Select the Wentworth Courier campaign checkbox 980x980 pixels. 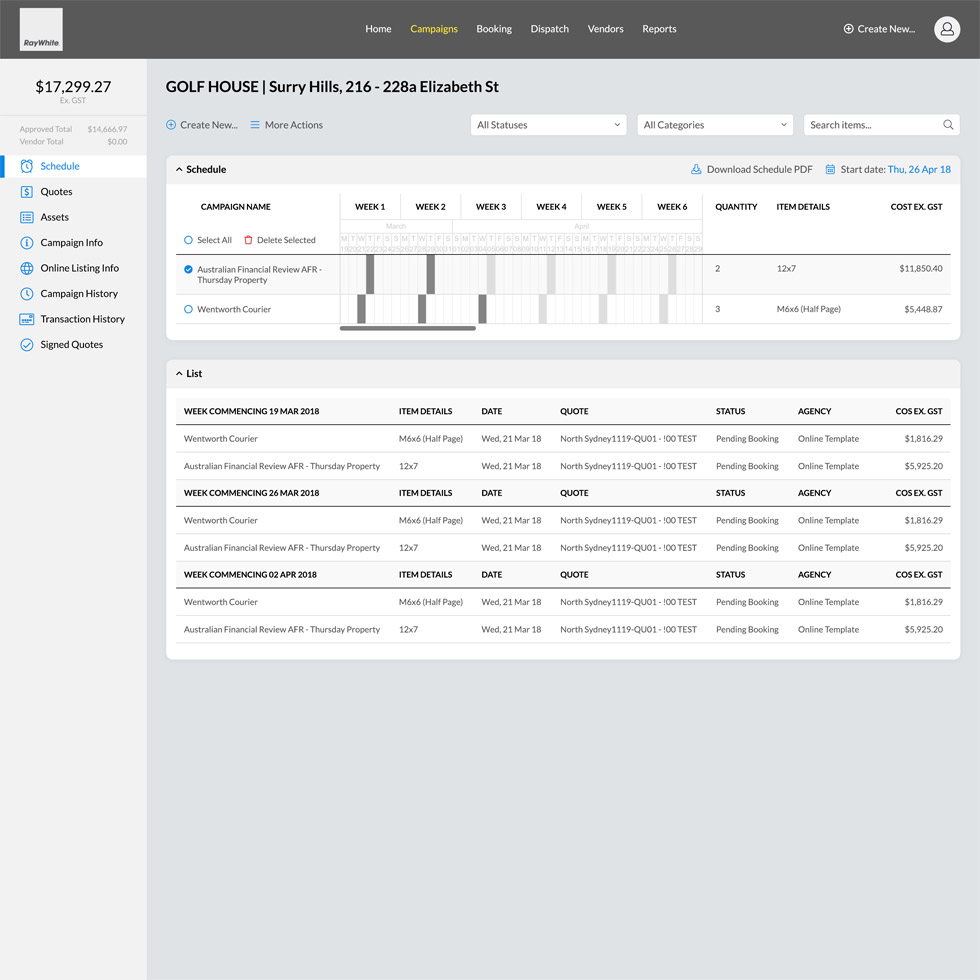coord(187,309)
